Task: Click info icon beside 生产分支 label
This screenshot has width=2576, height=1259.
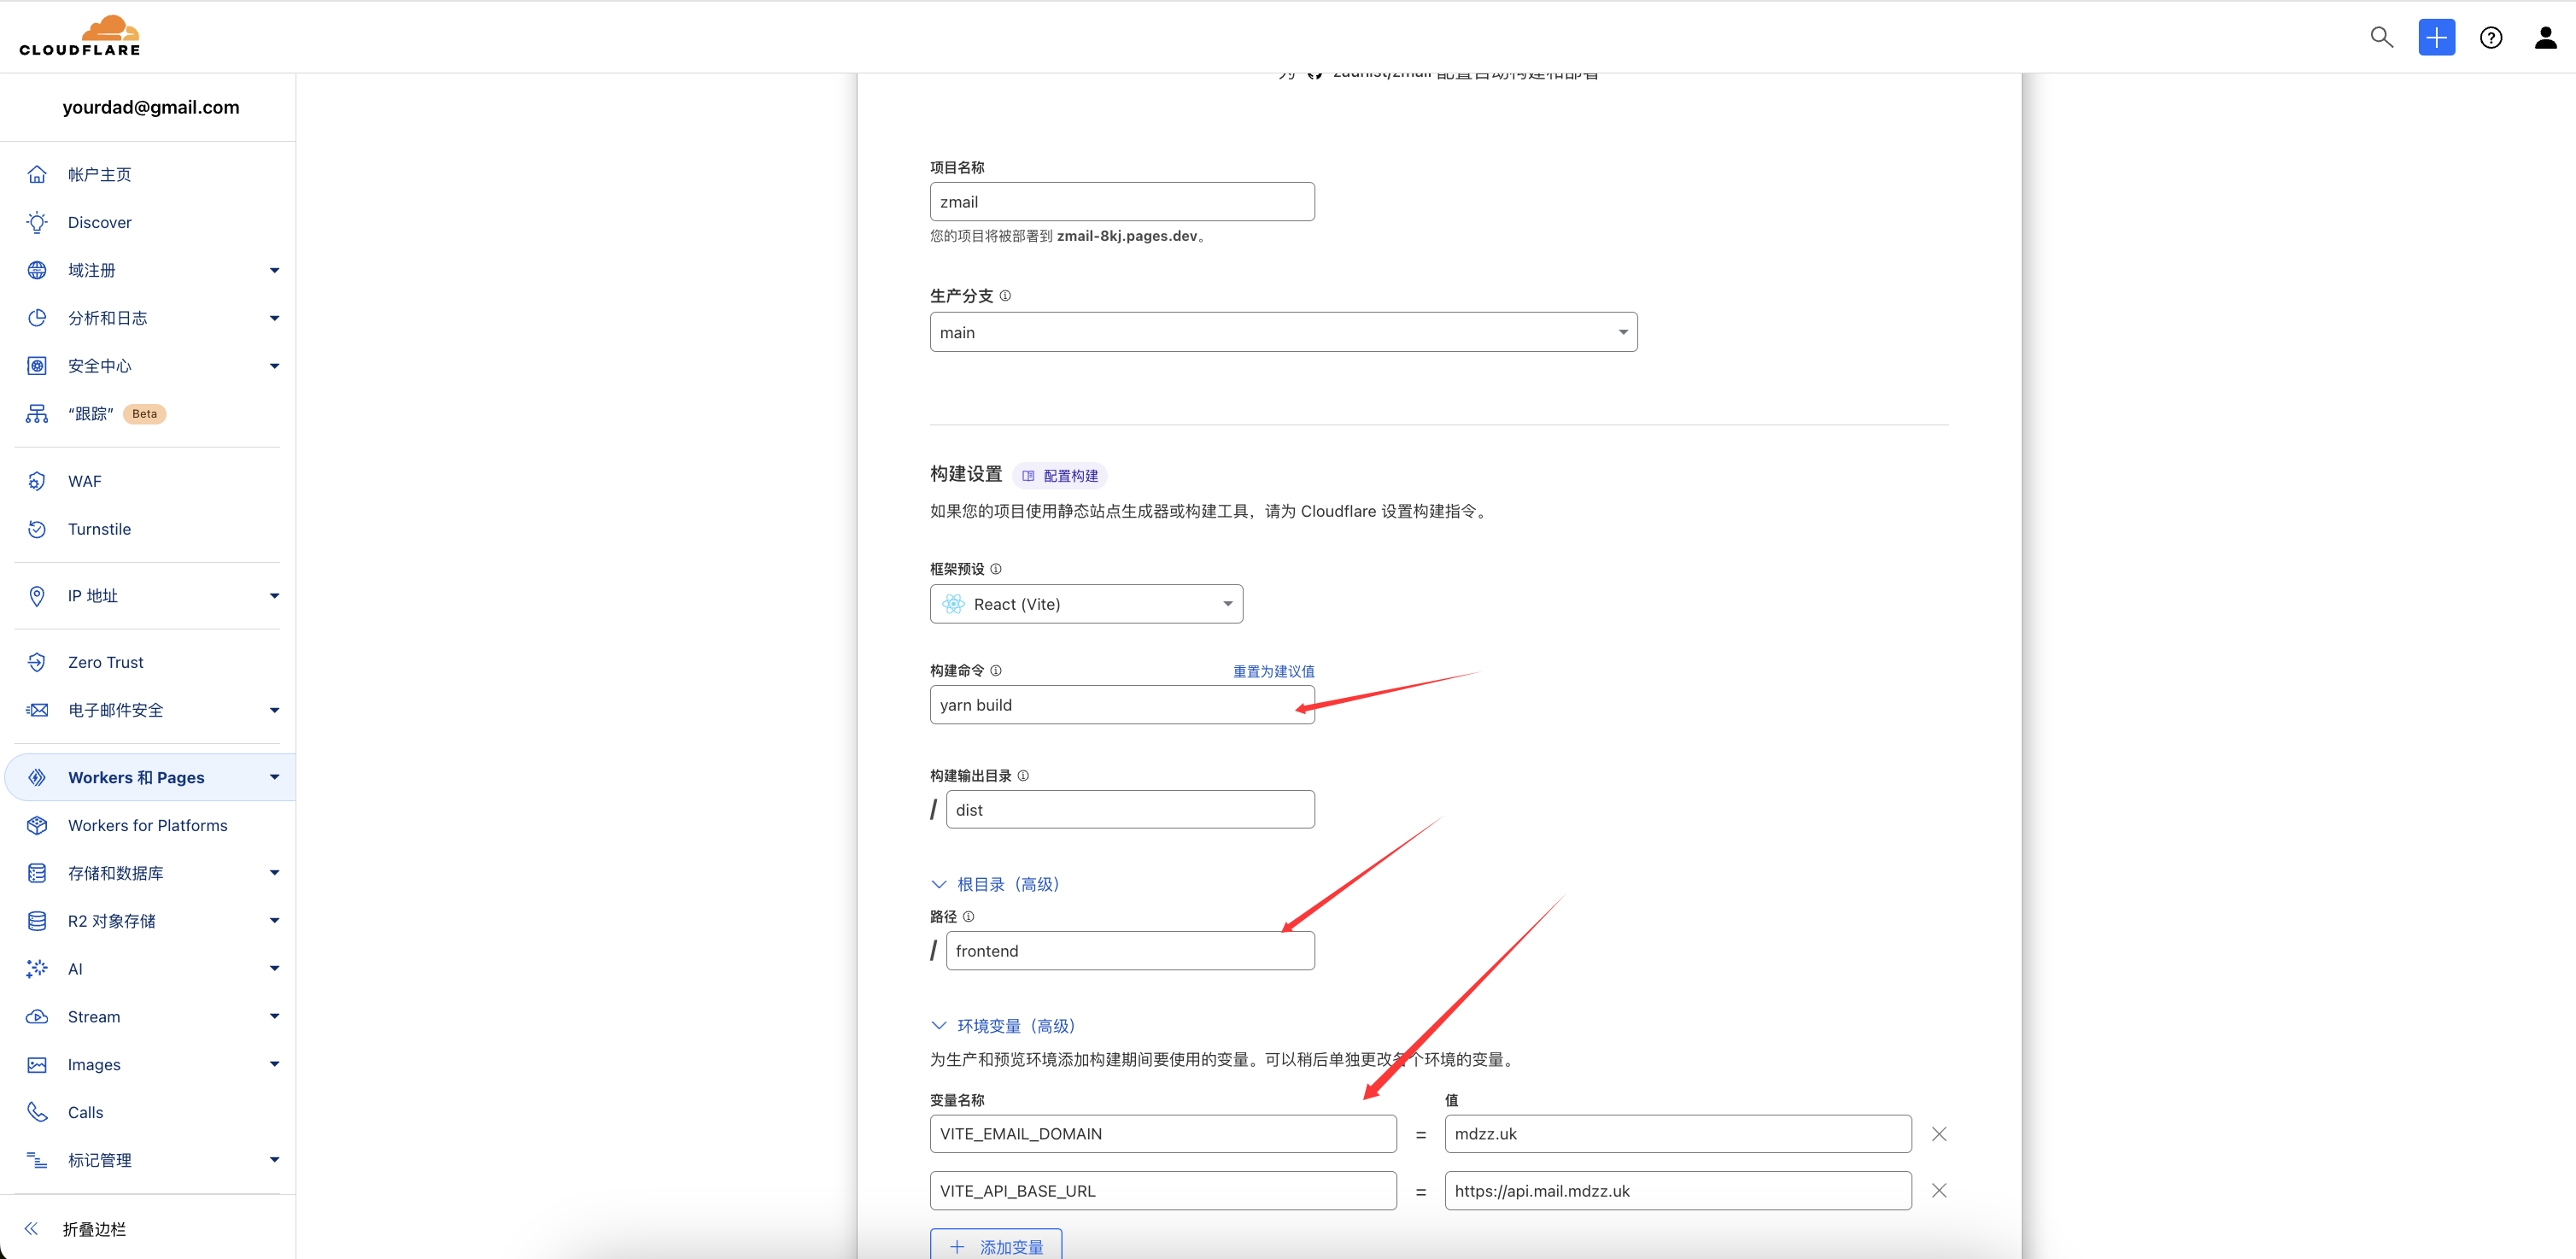Action: (1005, 295)
